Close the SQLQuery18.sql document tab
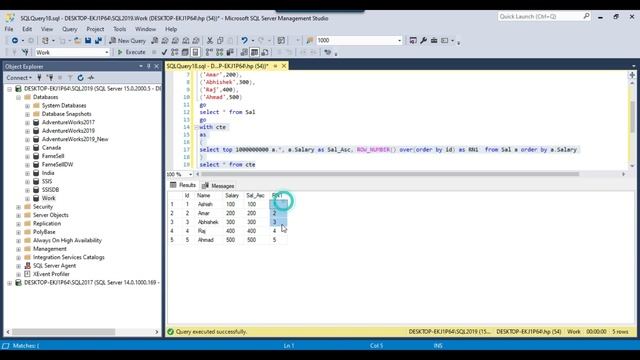This screenshot has width=640, height=360. pyautogui.click(x=284, y=66)
